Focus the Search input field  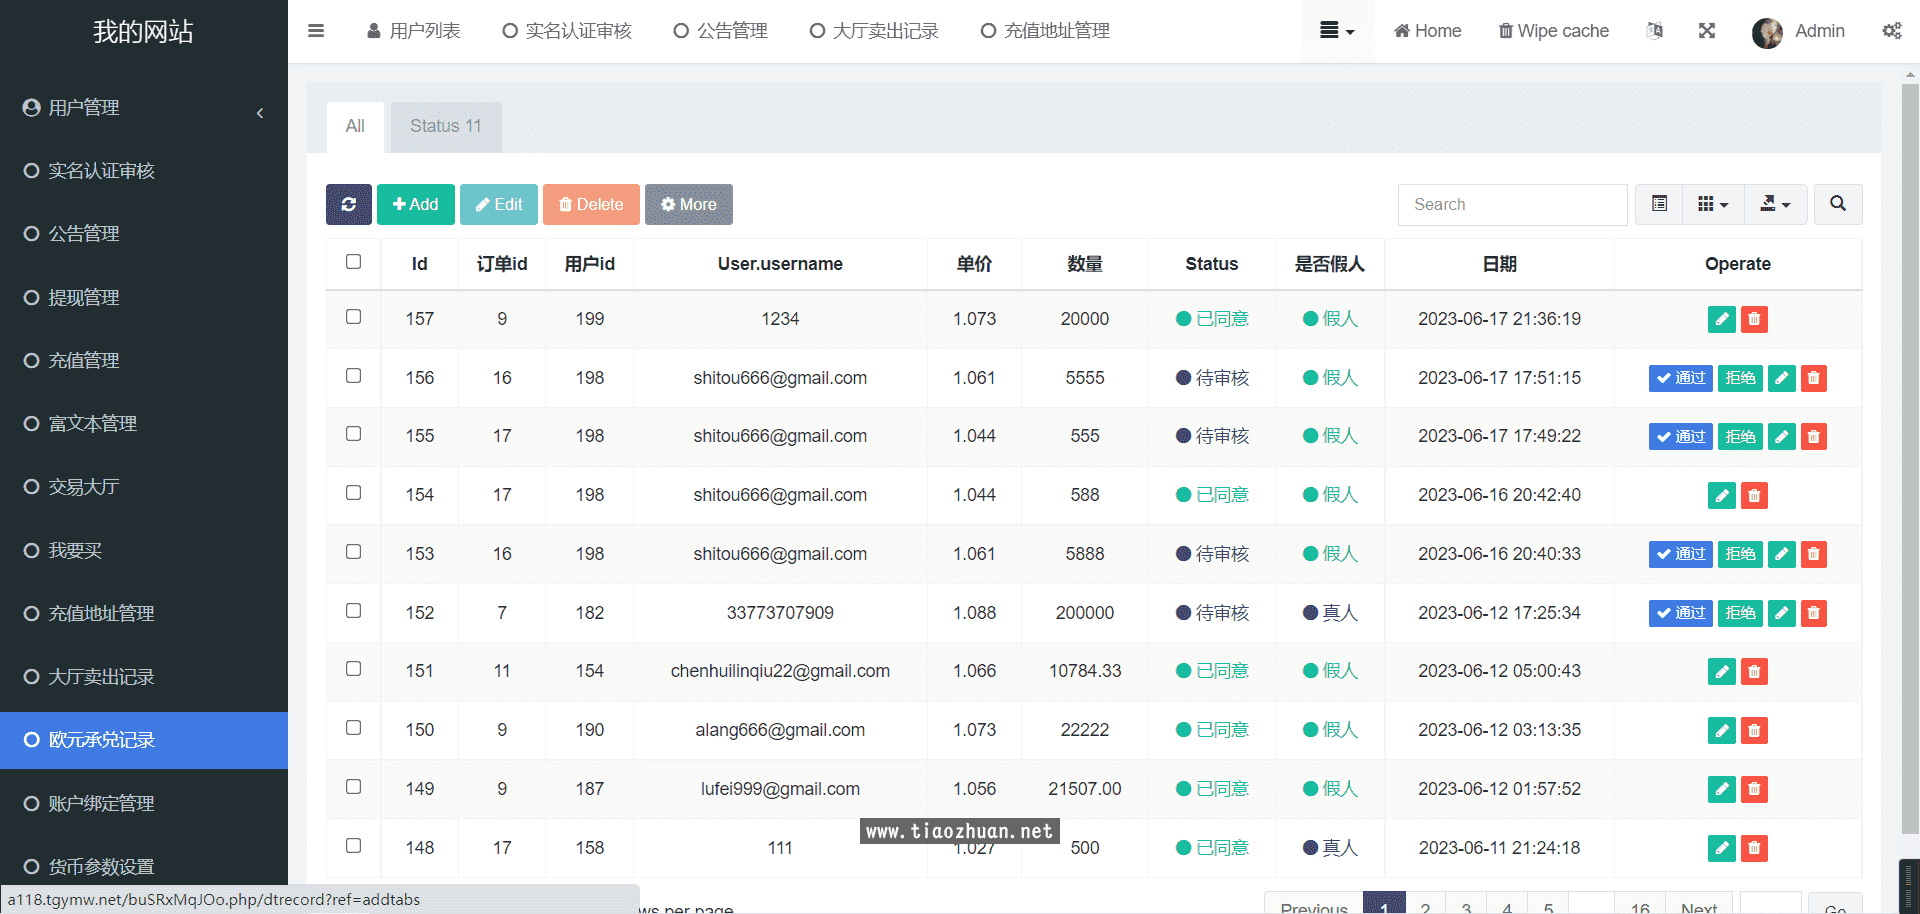pos(1512,204)
